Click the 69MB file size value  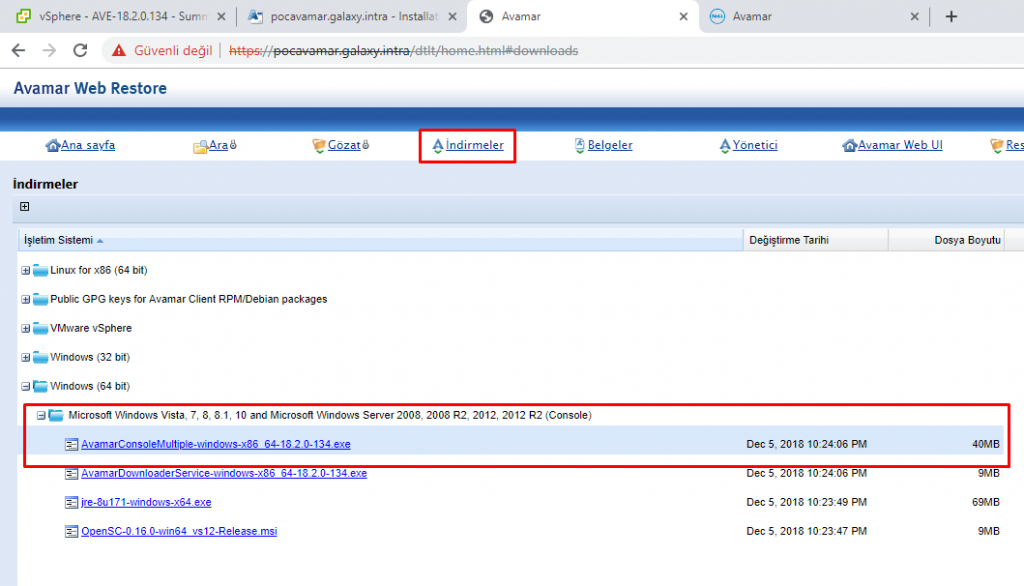(985, 502)
